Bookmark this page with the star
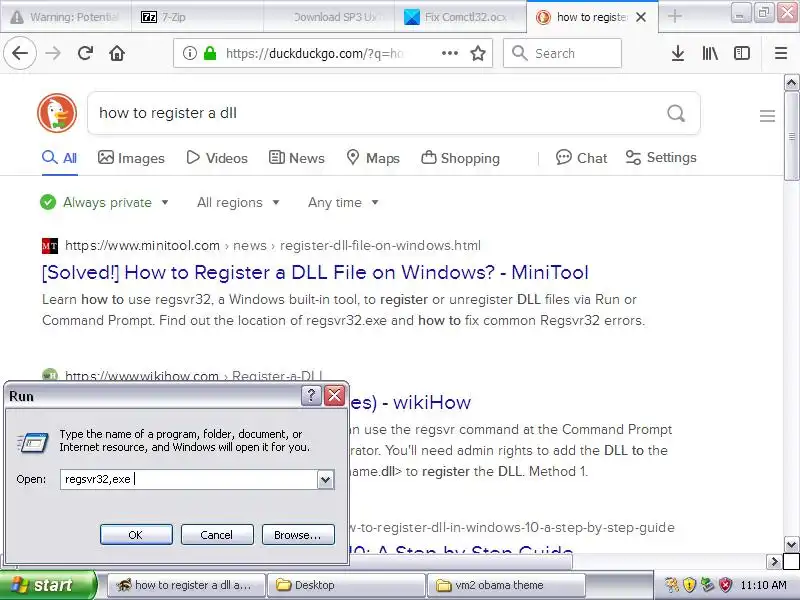Screen dimensions: 800x600 pyautogui.click(x=478, y=53)
